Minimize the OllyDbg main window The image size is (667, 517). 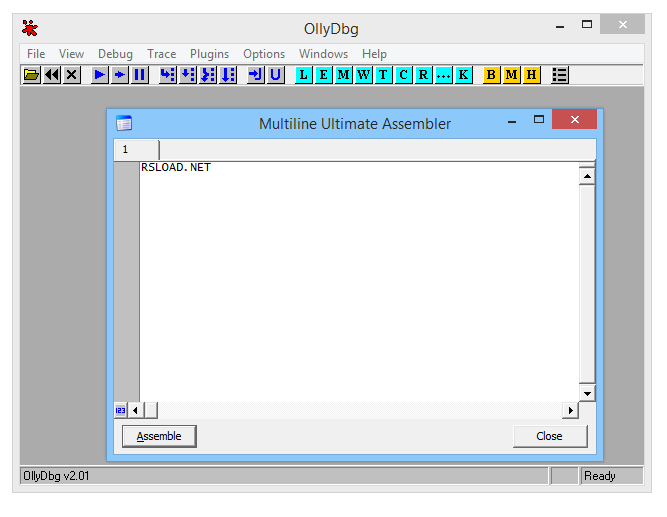(x=560, y=26)
